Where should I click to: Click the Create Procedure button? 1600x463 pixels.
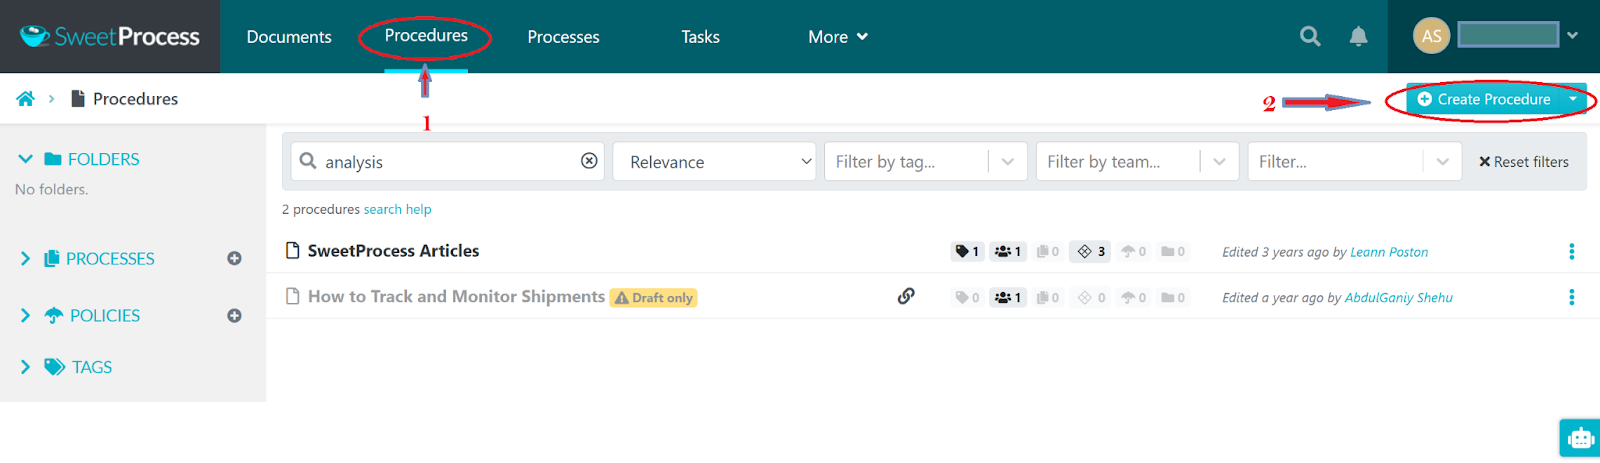click(1484, 99)
